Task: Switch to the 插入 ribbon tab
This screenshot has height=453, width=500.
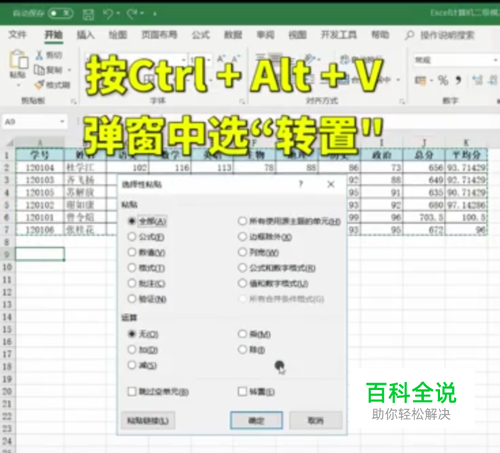Action: (86, 35)
